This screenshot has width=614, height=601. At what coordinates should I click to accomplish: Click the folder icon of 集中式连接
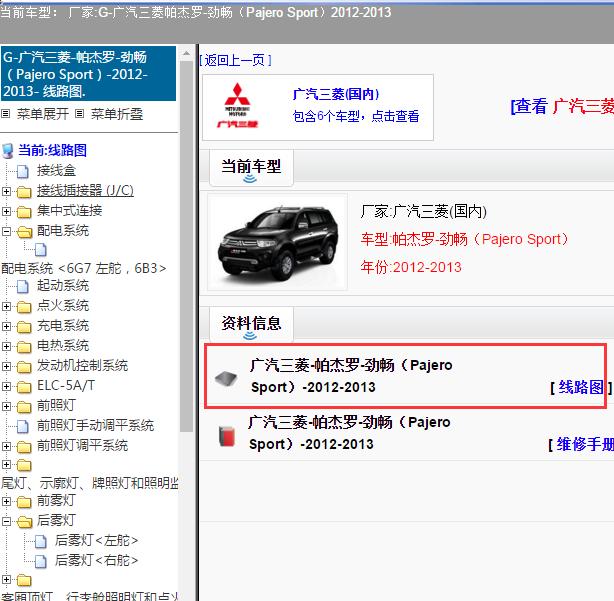click(24, 211)
